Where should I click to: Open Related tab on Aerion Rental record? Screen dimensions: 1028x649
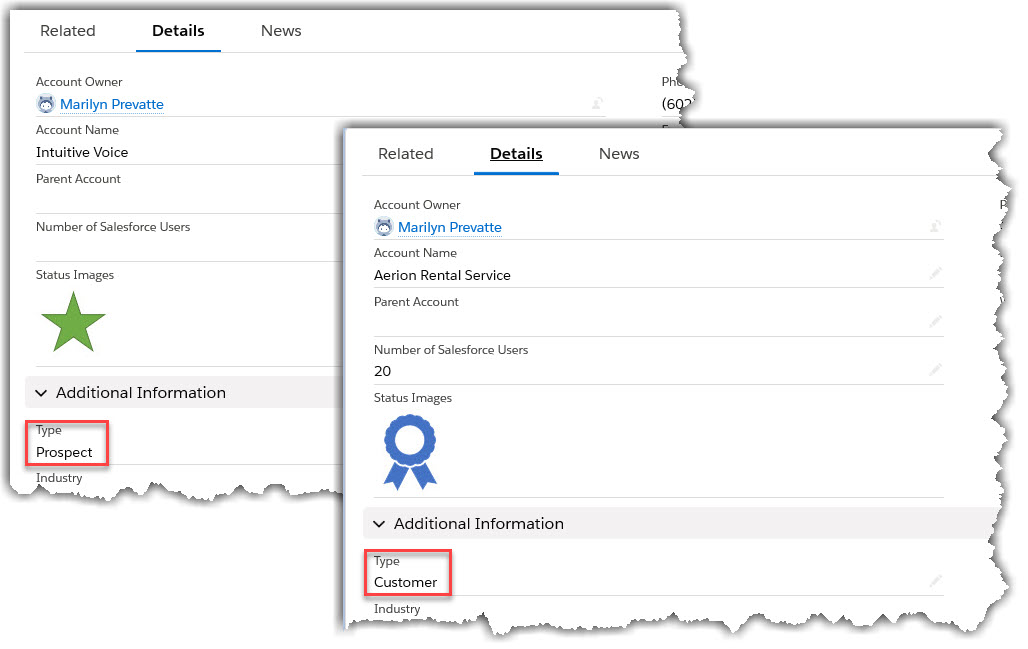coord(405,154)
